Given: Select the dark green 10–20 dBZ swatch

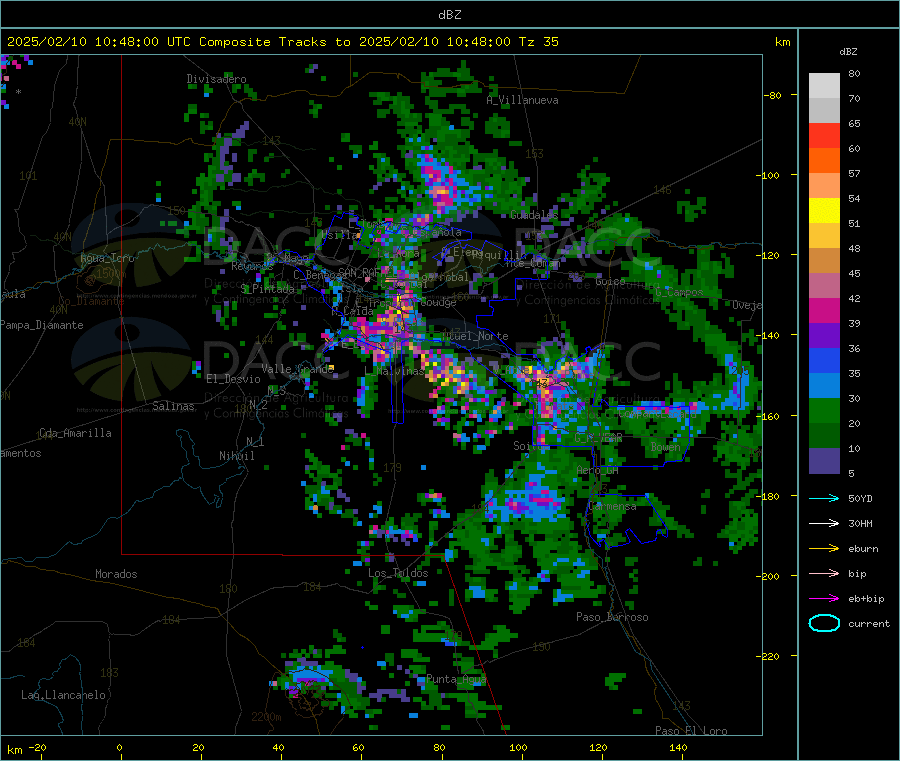Looking at the screenshot, I should (824, 435).
